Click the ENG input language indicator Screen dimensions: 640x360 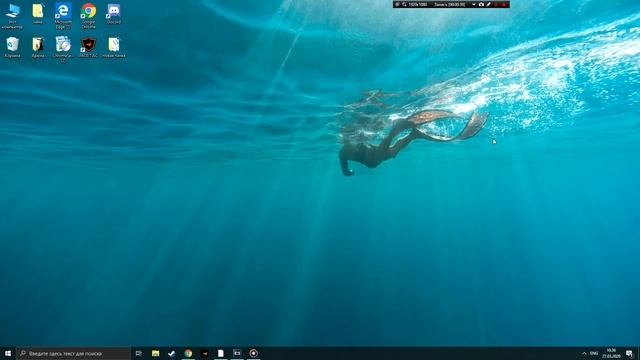pyautogui.click(x=594, y=353)
